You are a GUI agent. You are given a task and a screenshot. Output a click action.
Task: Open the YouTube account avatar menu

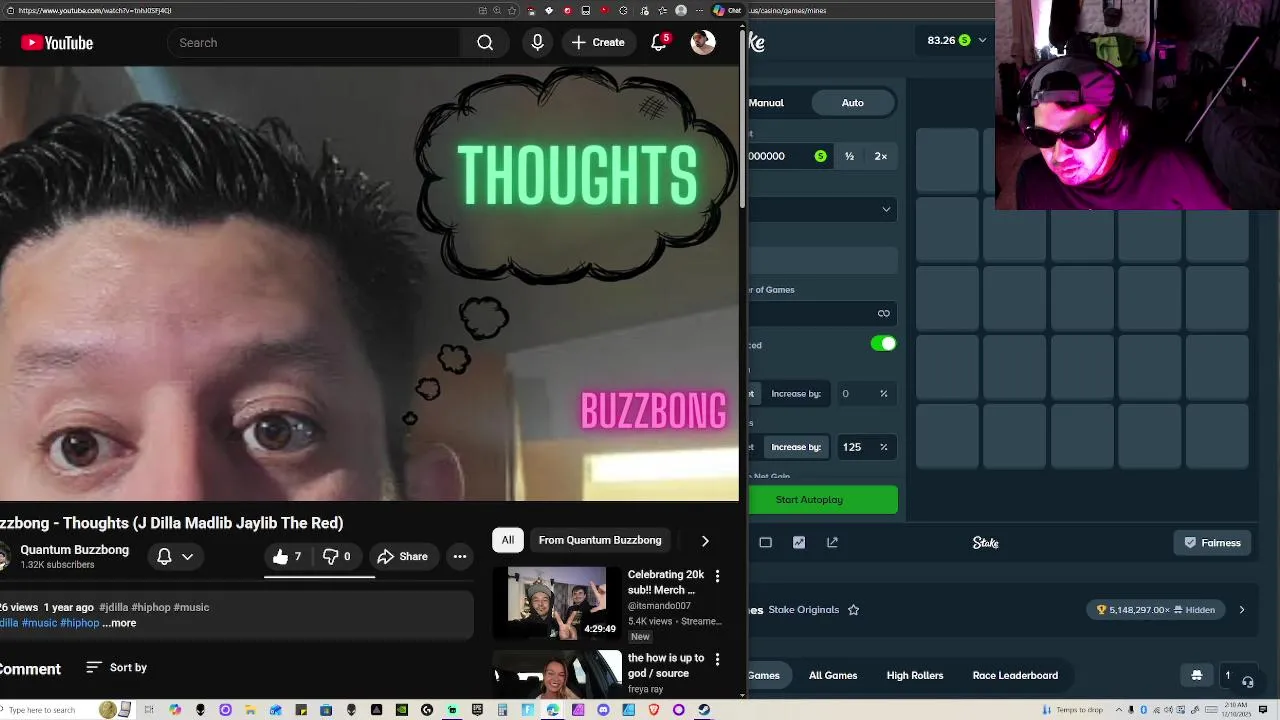pyautogui.click(x=703, y=43)
